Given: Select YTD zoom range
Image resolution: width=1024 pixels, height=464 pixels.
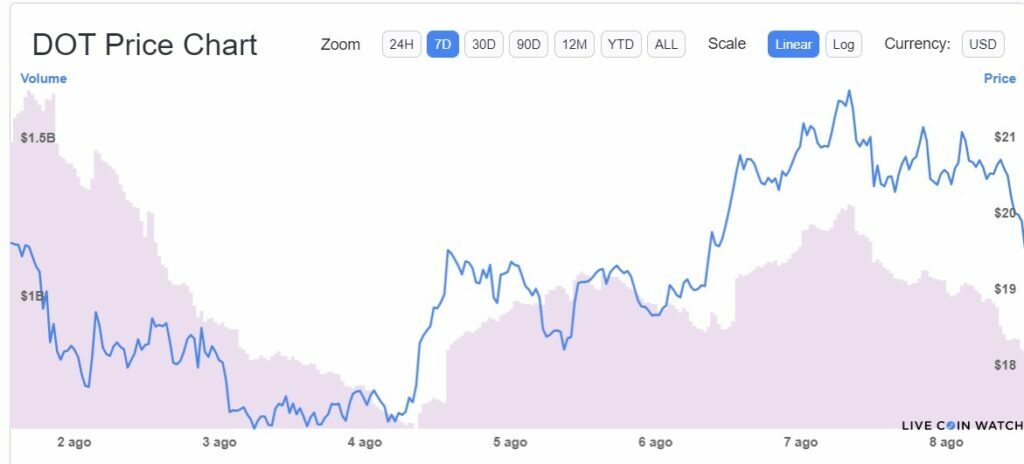Looking at the screenshot, I should 621,45.
